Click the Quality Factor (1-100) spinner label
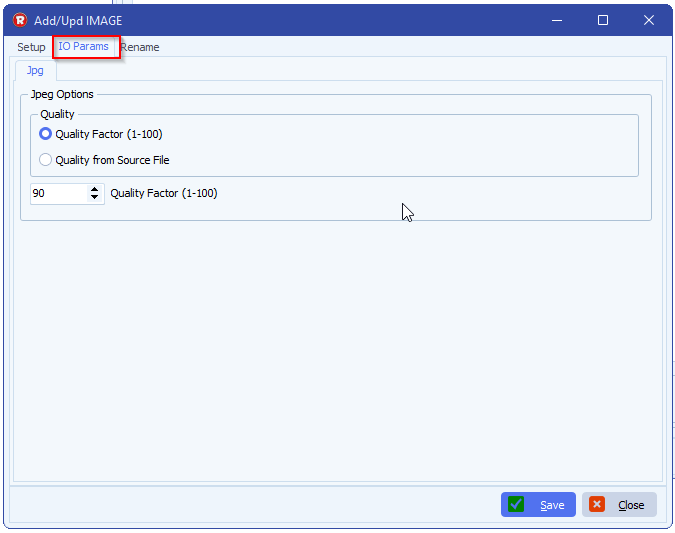The height and width of the screenshot is (533, 675). 164,193
